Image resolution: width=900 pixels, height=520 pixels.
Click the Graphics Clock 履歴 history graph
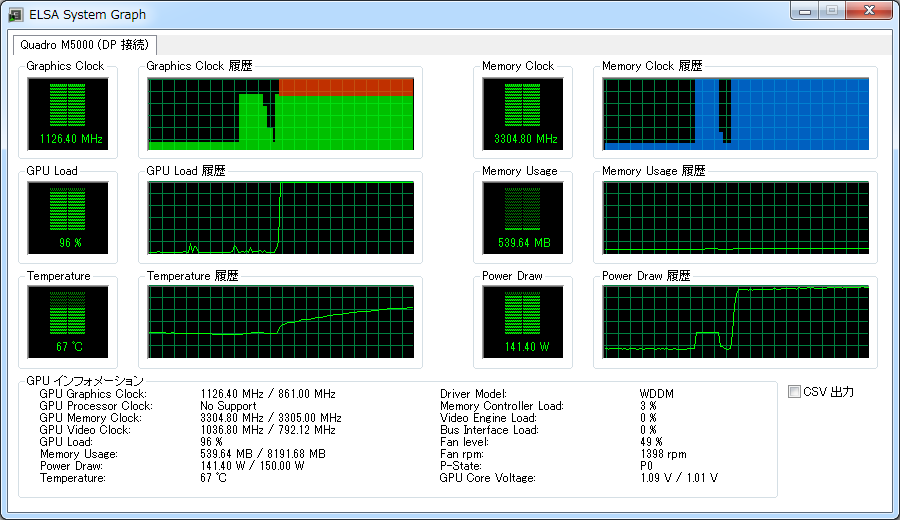click(281, 114)
